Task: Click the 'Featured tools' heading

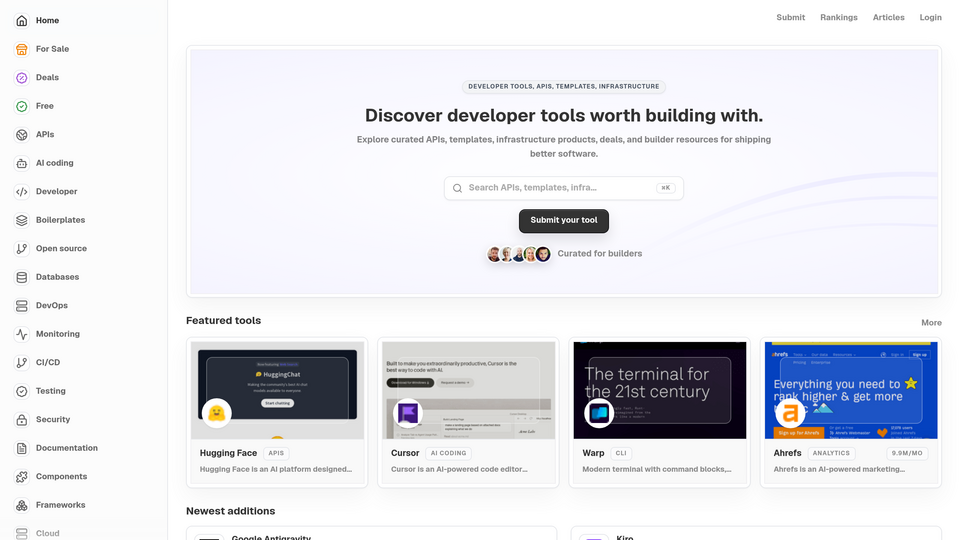Action: 223,321
